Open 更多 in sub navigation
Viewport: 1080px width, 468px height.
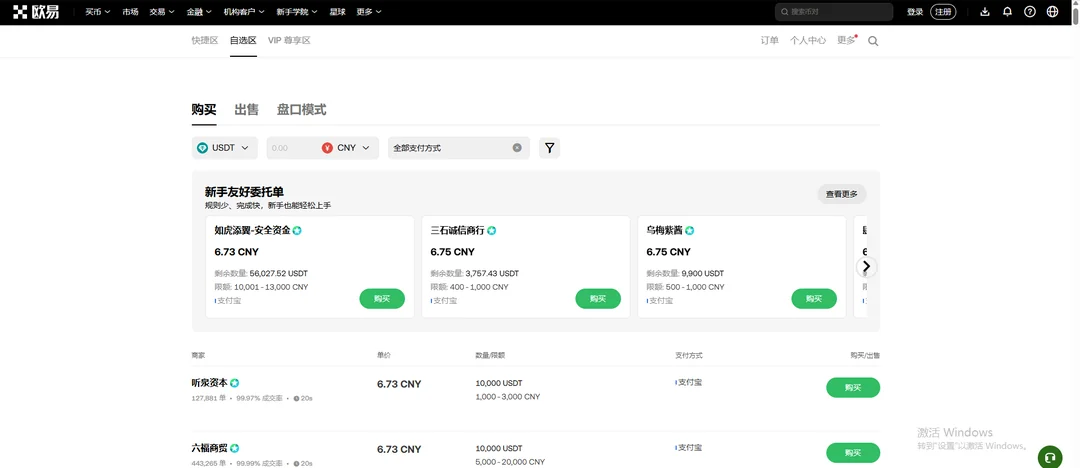click(x=847, y=41)
